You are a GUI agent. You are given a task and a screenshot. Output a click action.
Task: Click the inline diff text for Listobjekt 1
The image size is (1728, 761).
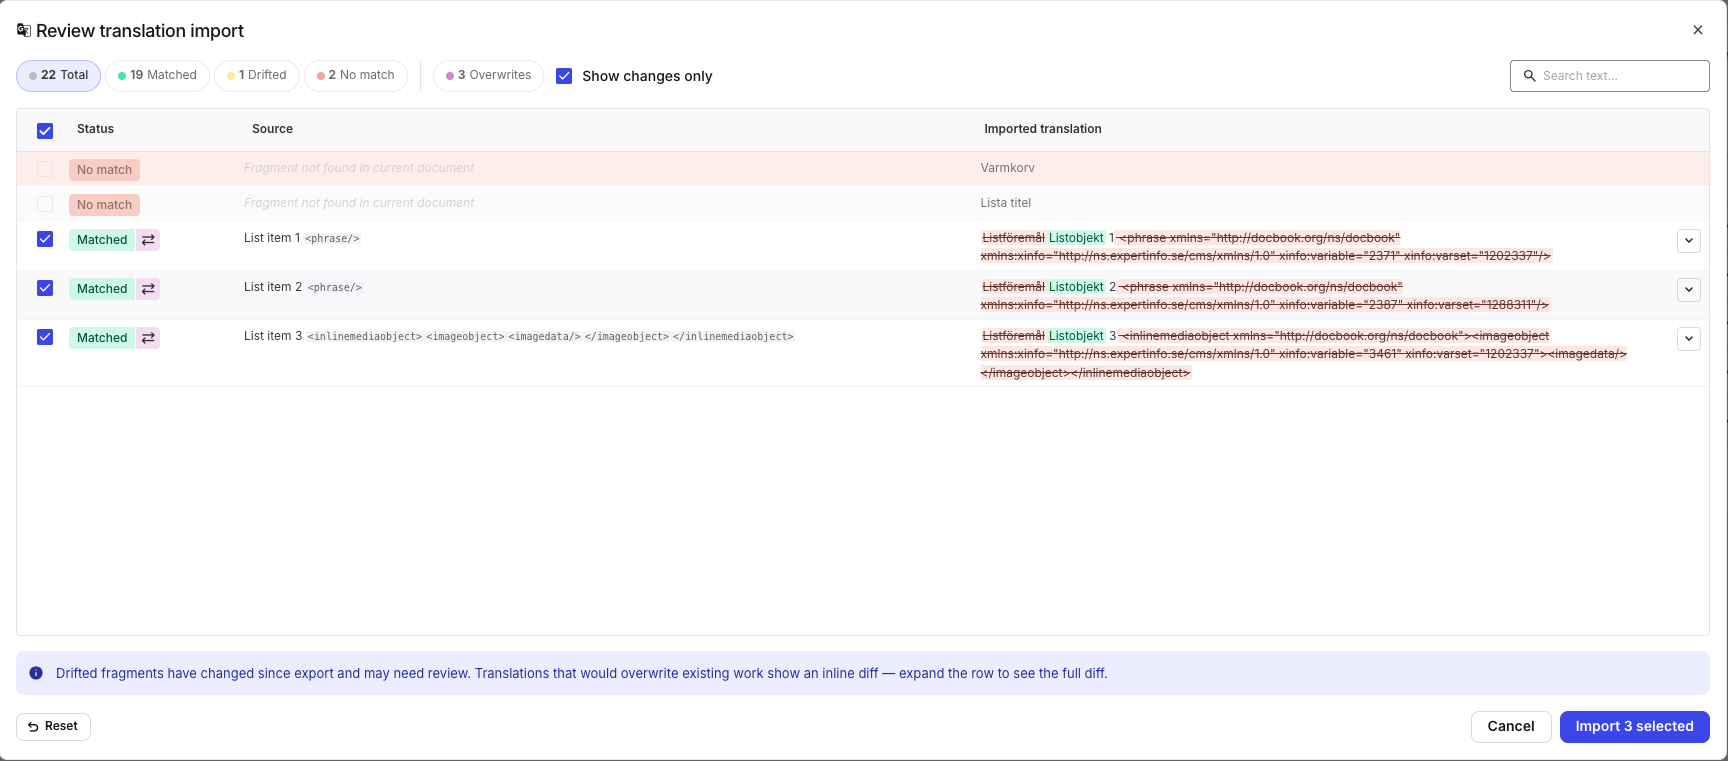1265,247
